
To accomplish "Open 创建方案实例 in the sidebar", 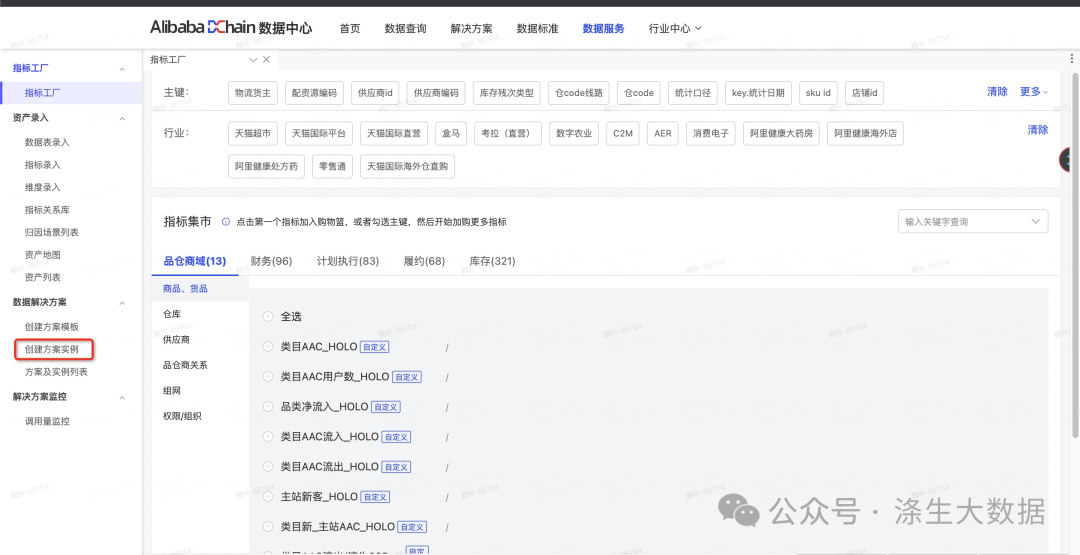I will point(52,350).
